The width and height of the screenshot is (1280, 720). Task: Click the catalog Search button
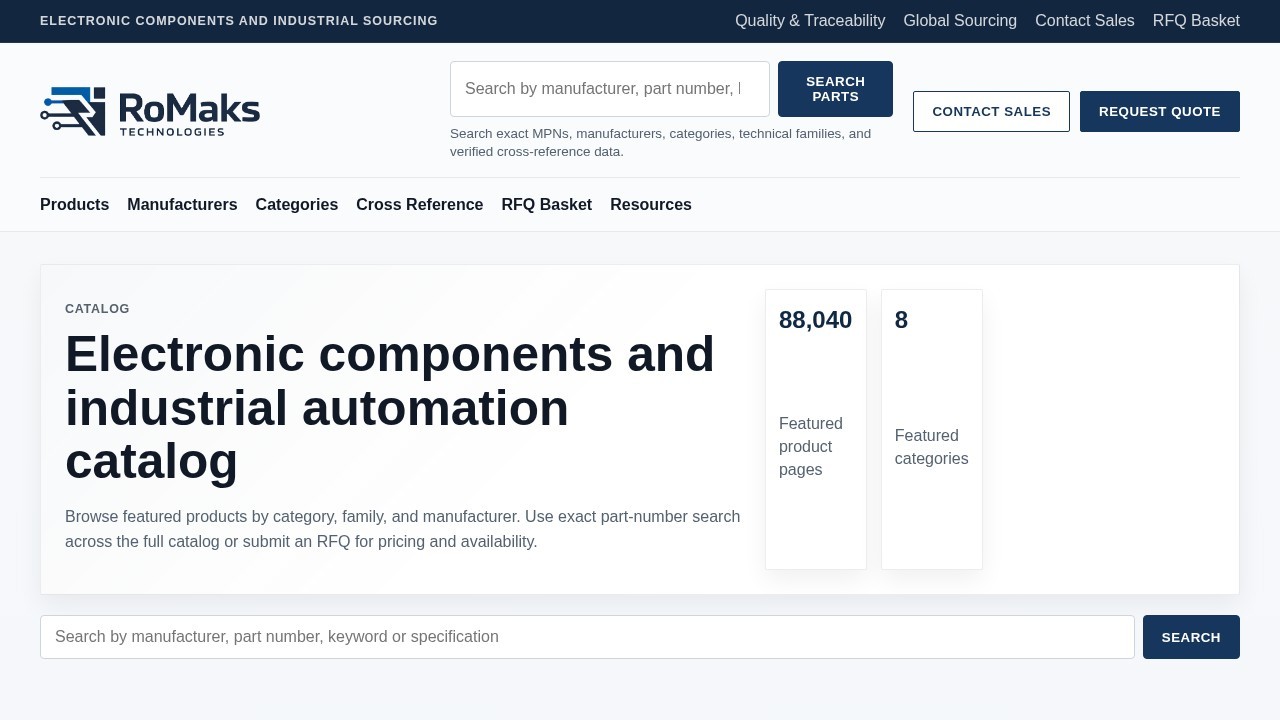[x=1191, y=637]
